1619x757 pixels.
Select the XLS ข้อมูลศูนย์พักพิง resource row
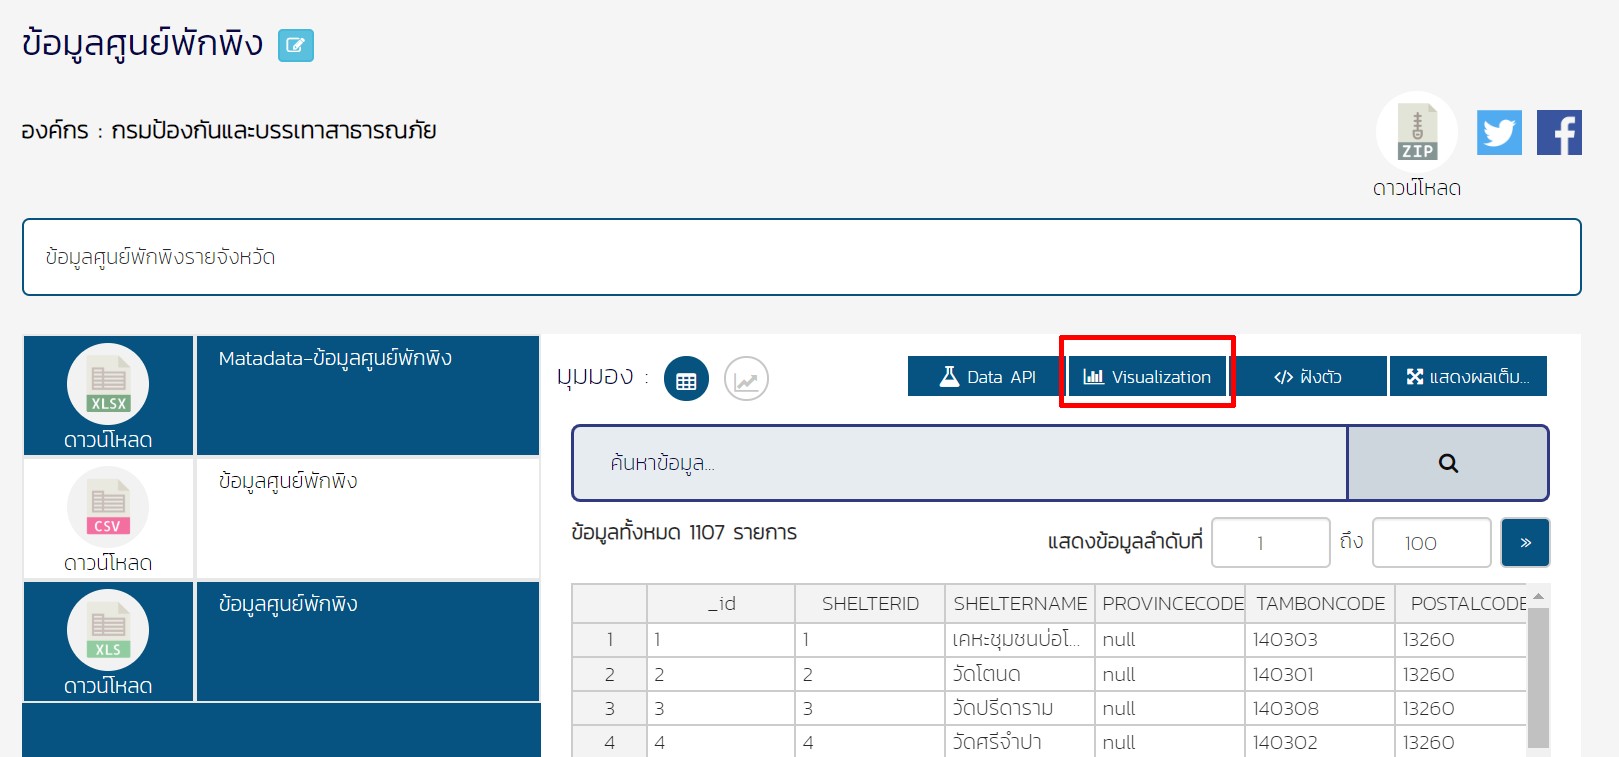368,641
